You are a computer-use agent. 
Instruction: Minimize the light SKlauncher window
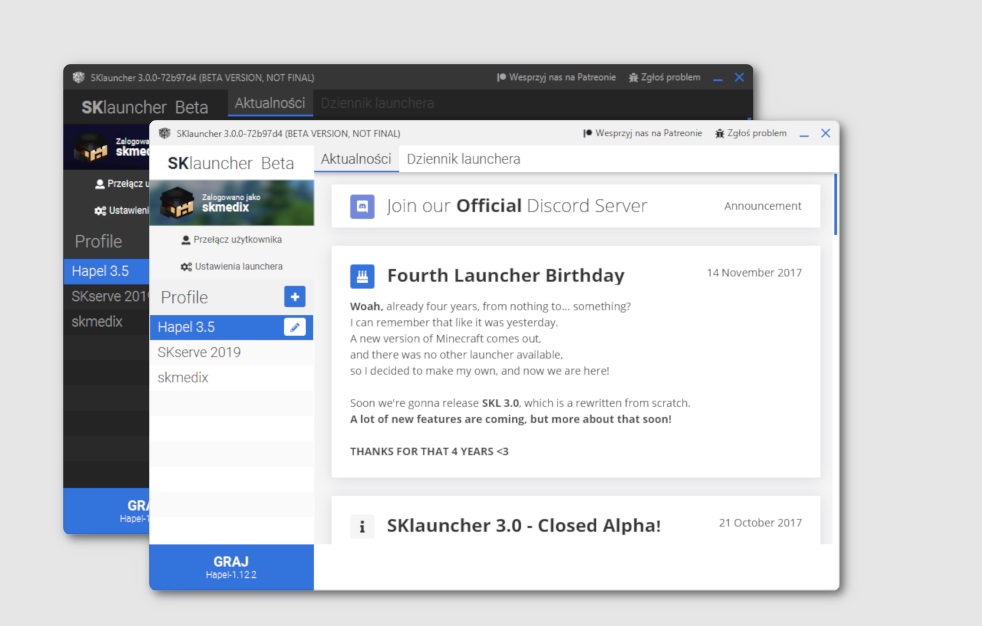804,134
